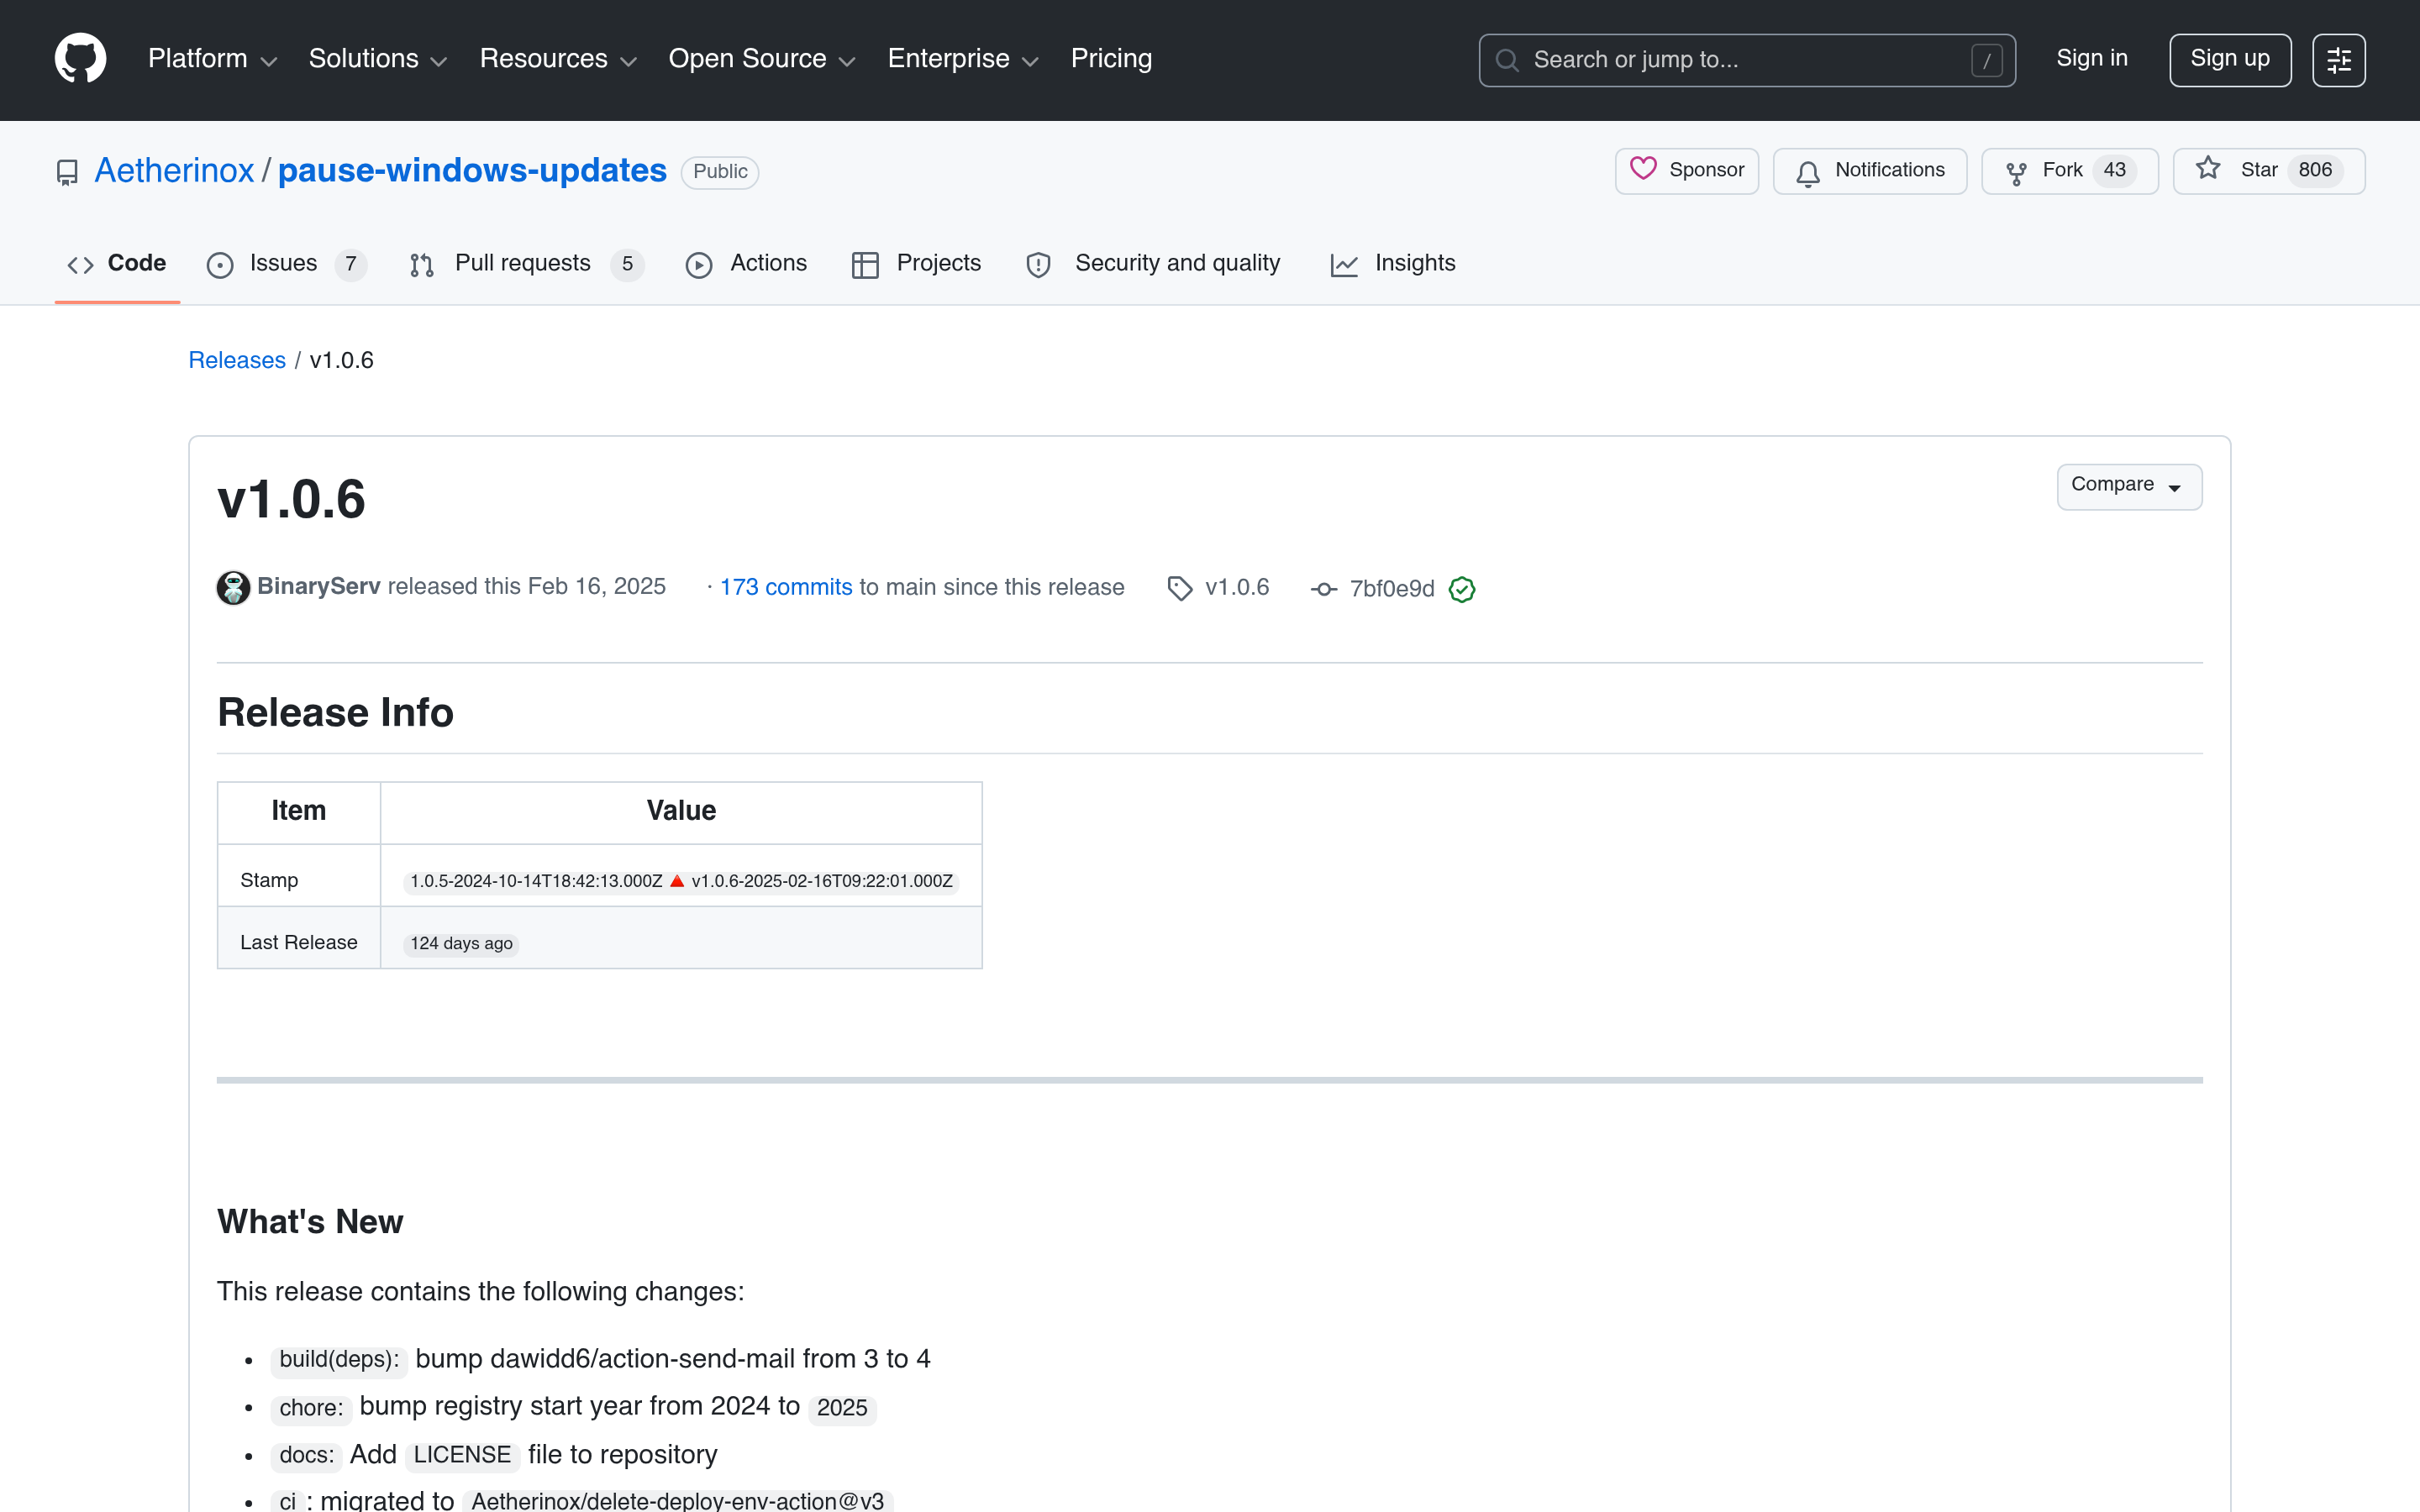Click the Public visibility badge
The width and height of the screenshot is (2420, 1512).
719,172
